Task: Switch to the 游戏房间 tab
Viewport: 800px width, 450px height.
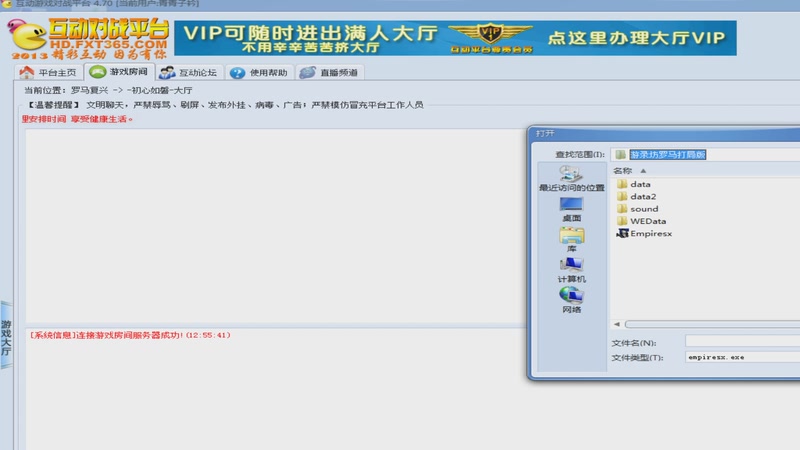Action: tap(119, 72)
